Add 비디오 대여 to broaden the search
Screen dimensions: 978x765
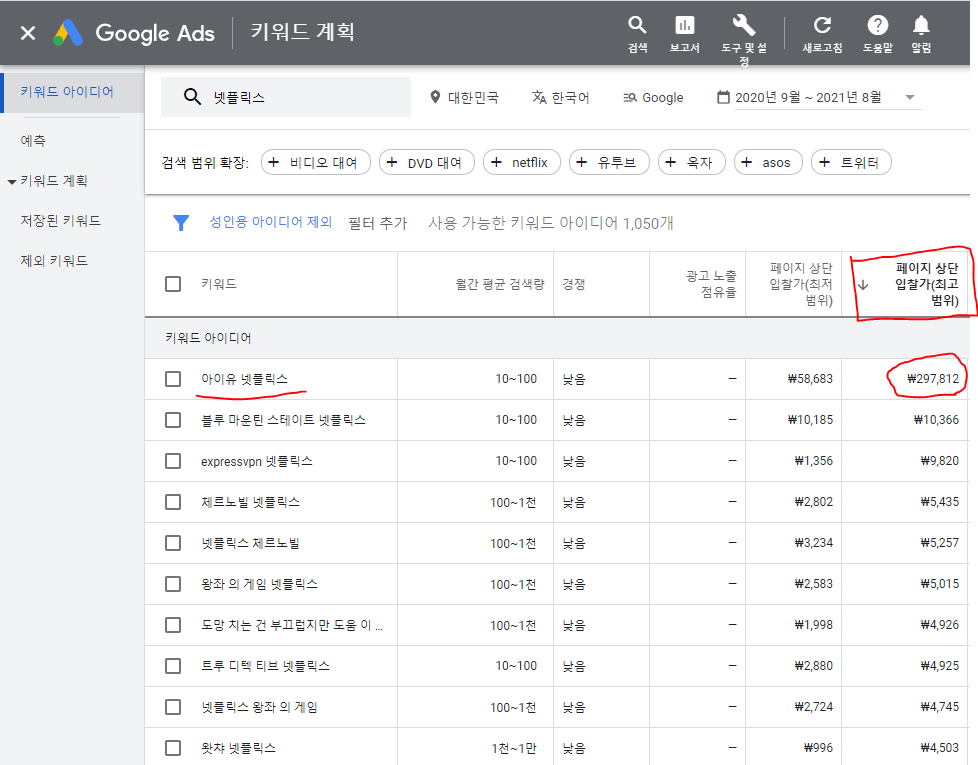[x=316, y=162]
